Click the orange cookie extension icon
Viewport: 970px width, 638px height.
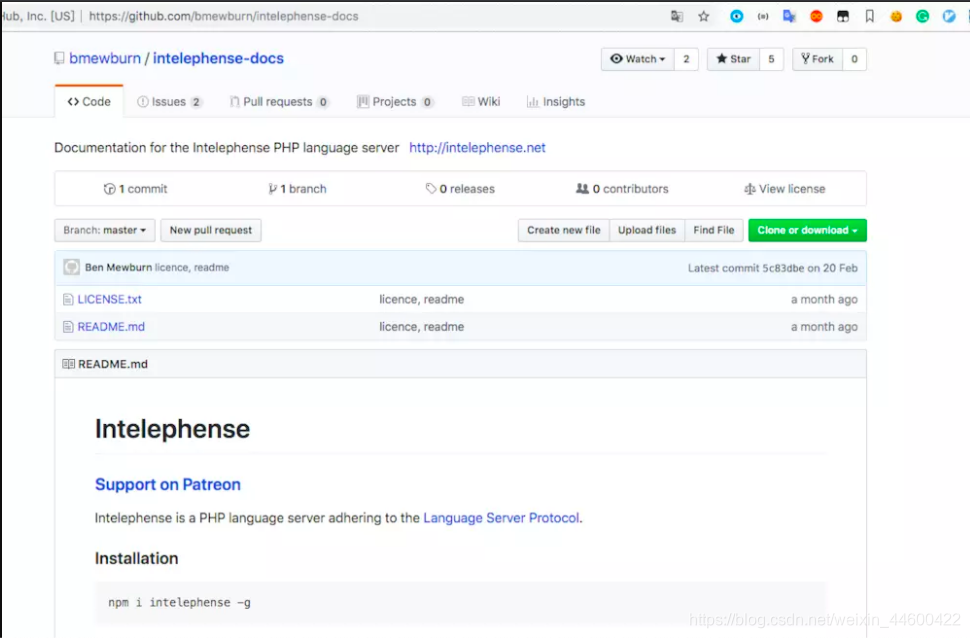896,16
